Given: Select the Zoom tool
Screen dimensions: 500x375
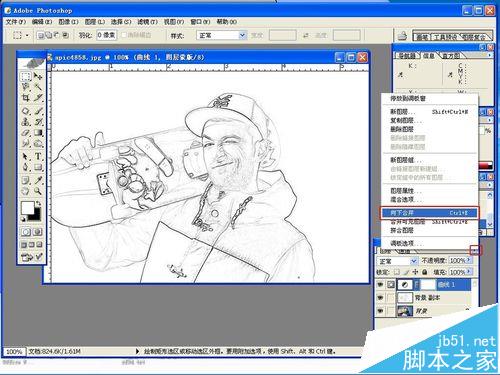Looking at the screenshot, I should (38, 191).
